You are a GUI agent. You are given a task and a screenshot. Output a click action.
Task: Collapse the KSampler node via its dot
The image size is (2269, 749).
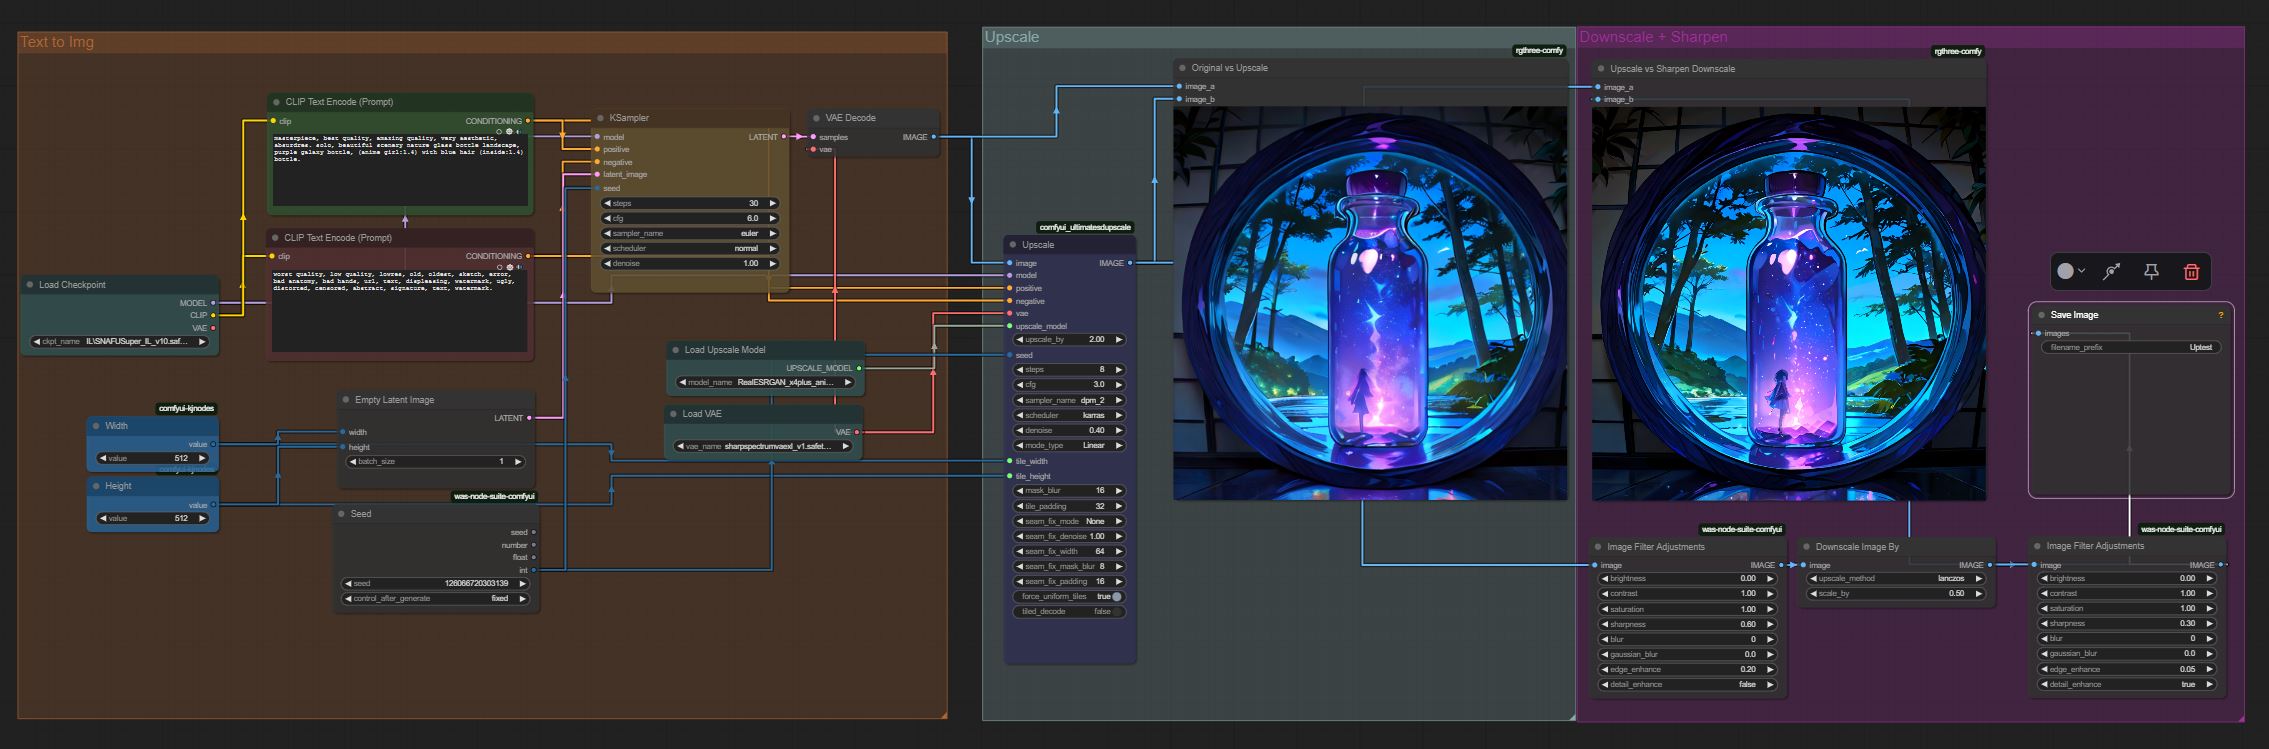tap(601, 118)
